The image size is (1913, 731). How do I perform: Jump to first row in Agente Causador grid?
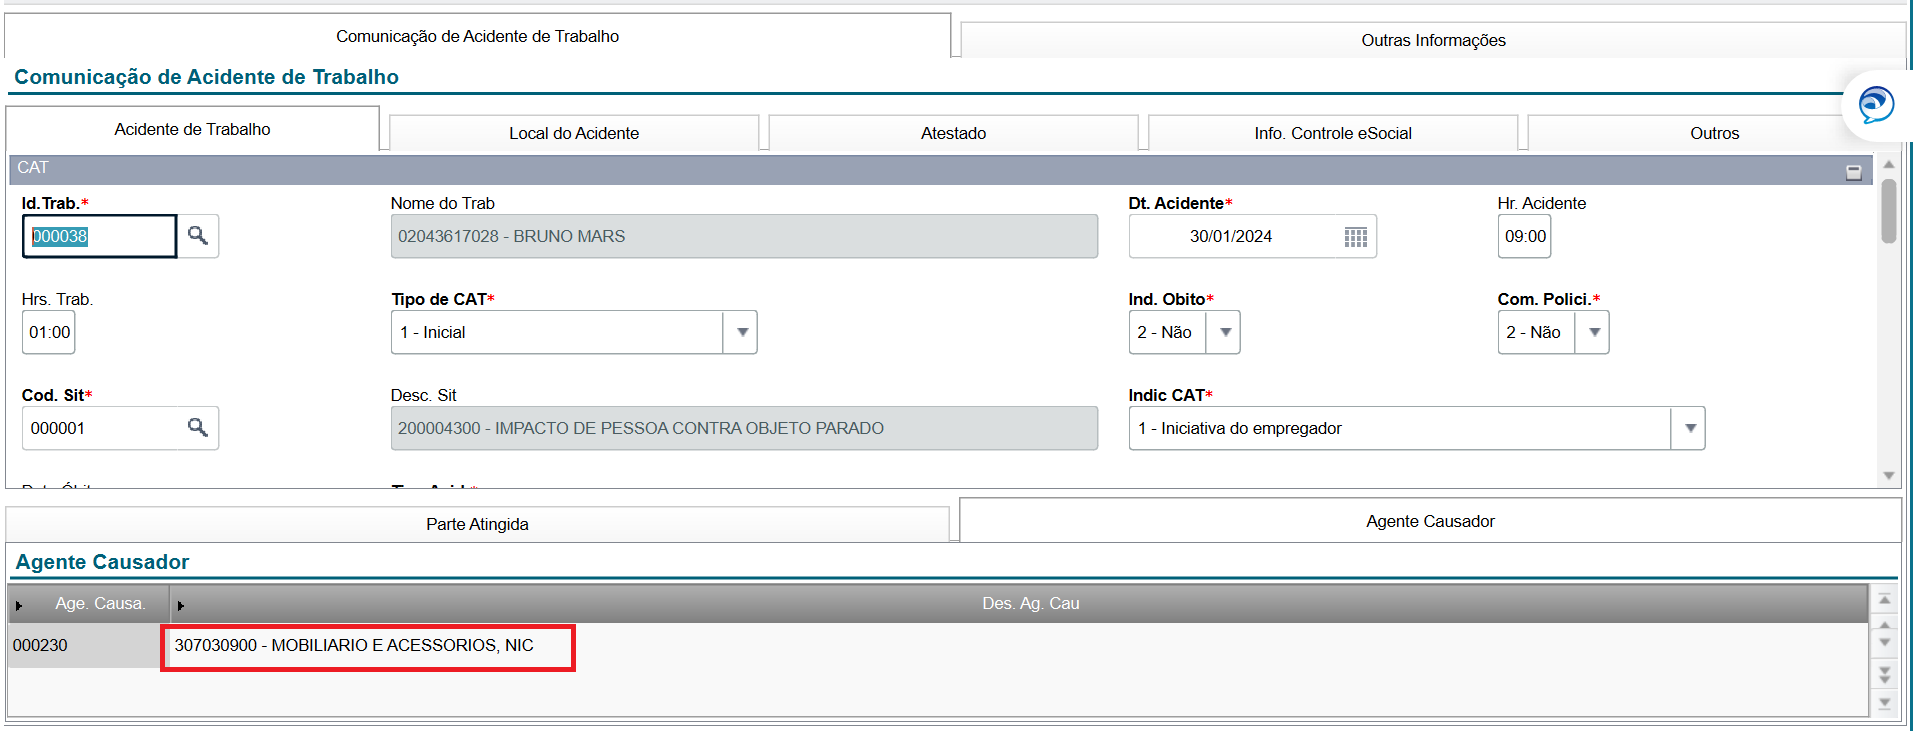point(1884,600)
